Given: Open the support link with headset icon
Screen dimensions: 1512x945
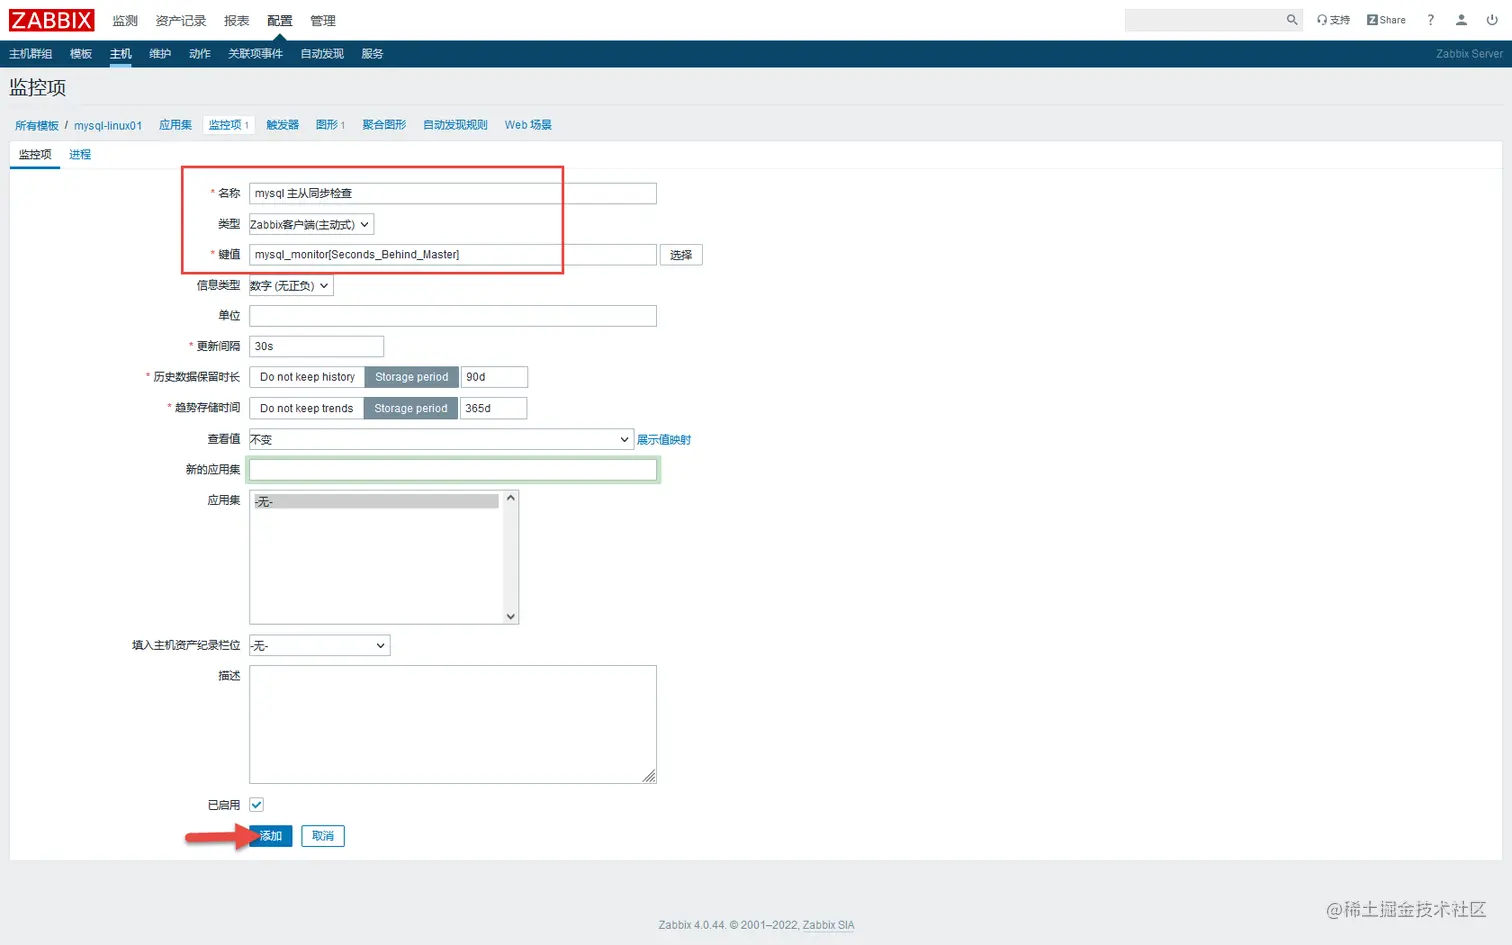Looking at the screenshot, I should click(x=1333, y=20).
